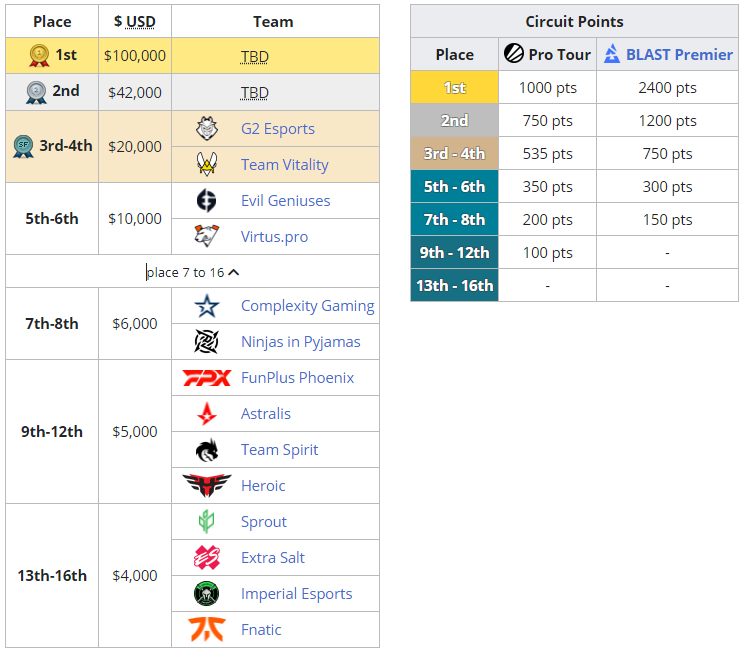Click the Fnatic orange logo
The height and width of the screenshot is (654, 748).
pyautogui.click(x=207, y=630)
